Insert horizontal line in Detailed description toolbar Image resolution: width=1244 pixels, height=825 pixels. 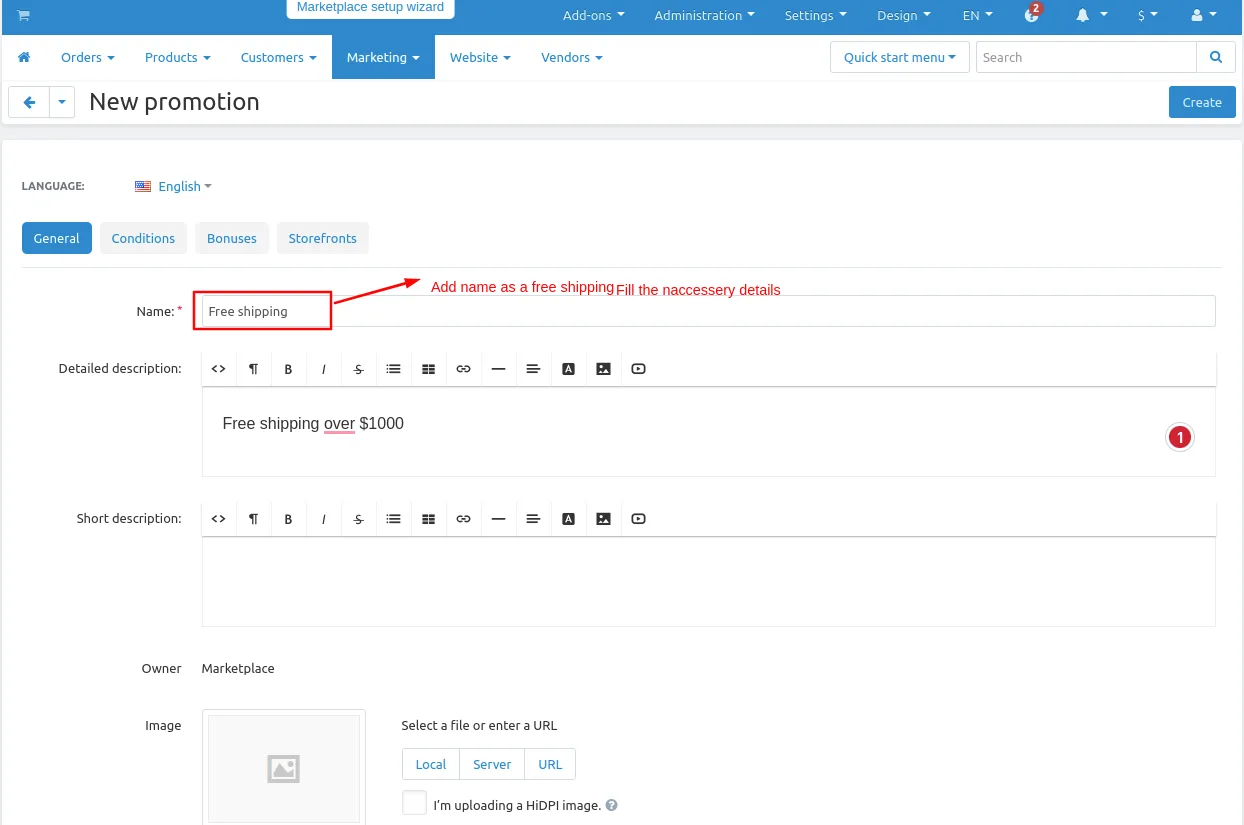pyautogui.click(x=499, y=369)
